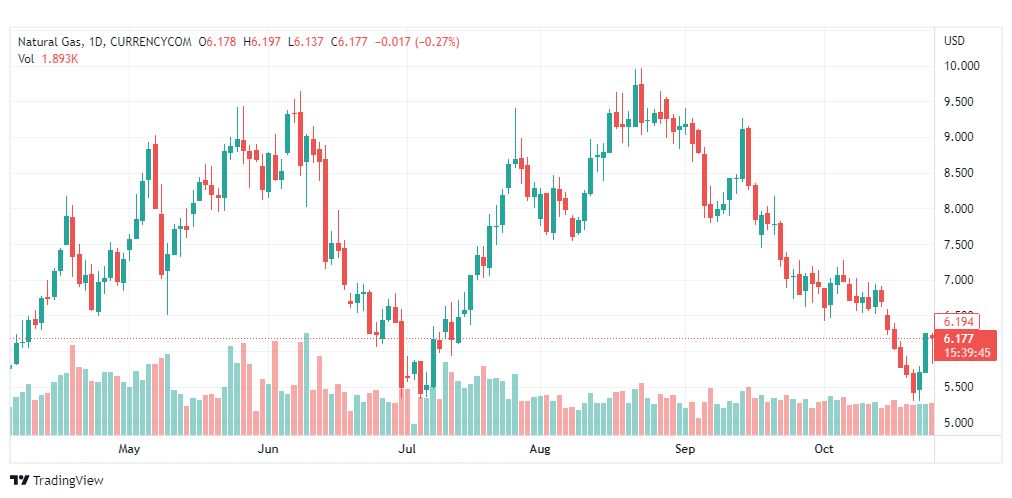Click the 5.000 price axis label

click(959, 423)
